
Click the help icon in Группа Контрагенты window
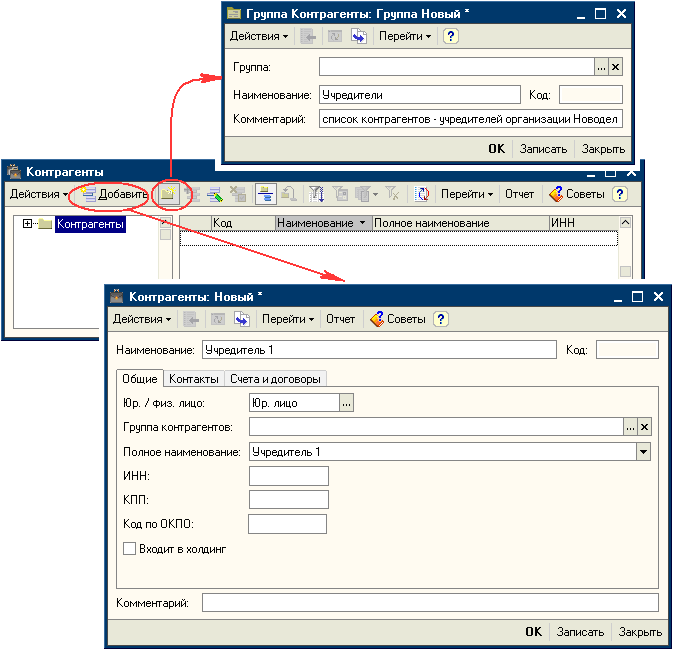[x=450, y=36]
